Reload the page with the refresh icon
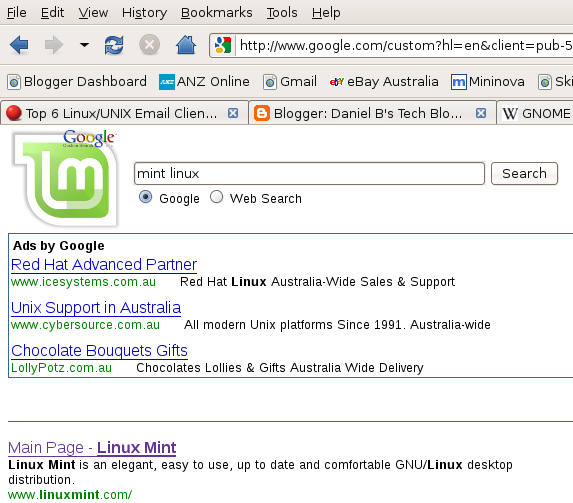The height and width of the screenshot is (503, 573). coord(114,45)
